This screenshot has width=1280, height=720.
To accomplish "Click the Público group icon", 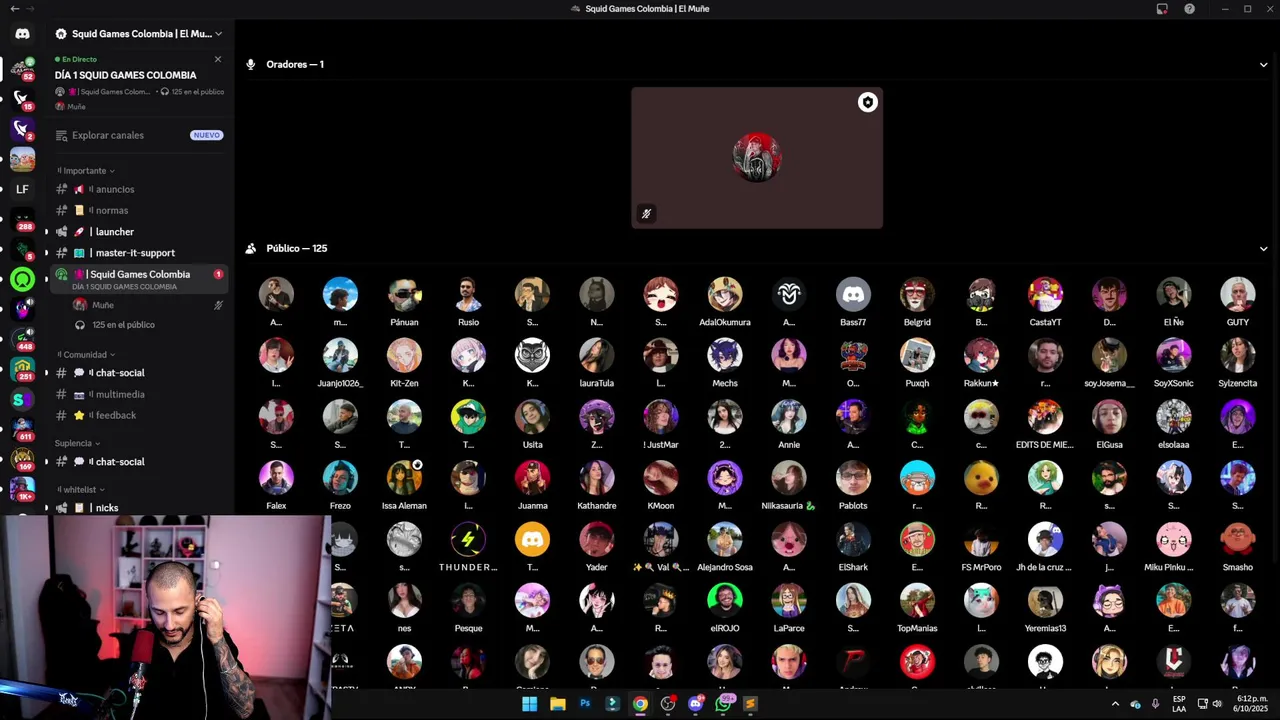I will (x=251, y=248).
